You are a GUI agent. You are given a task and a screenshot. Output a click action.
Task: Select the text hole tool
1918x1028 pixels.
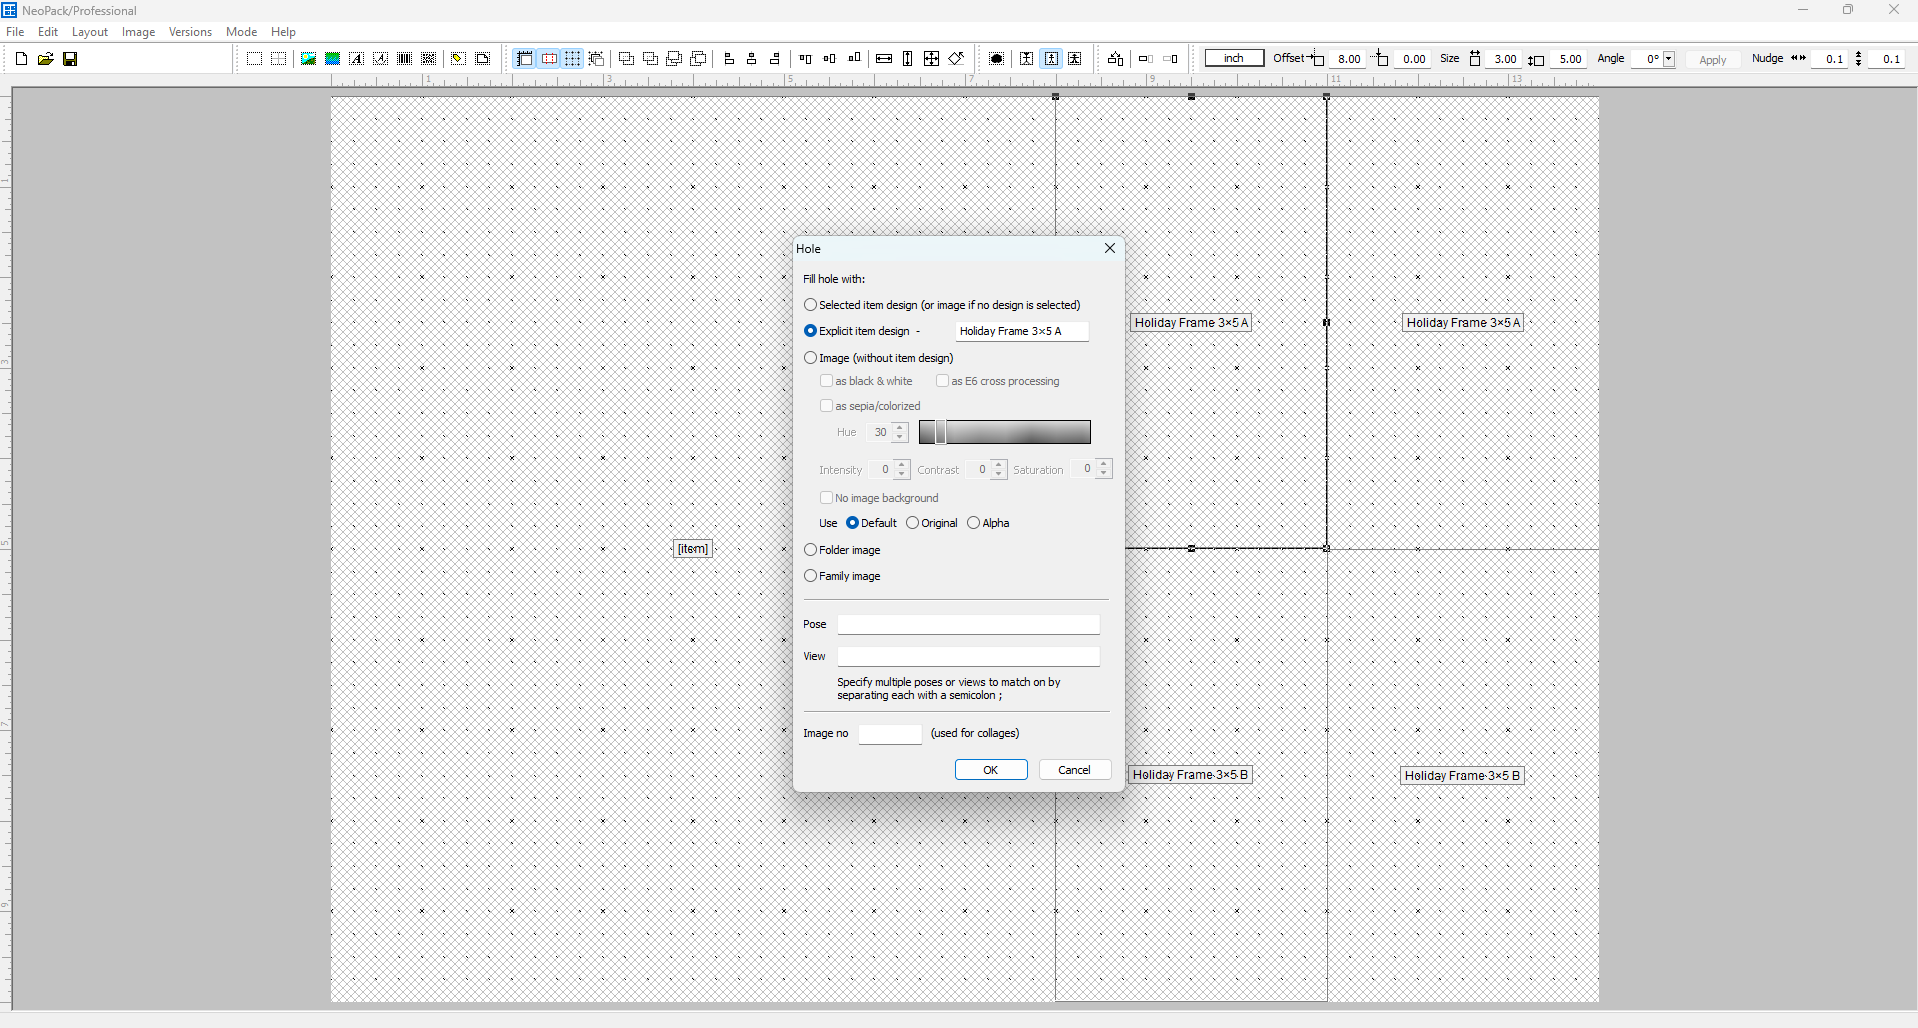pos(356,58)
